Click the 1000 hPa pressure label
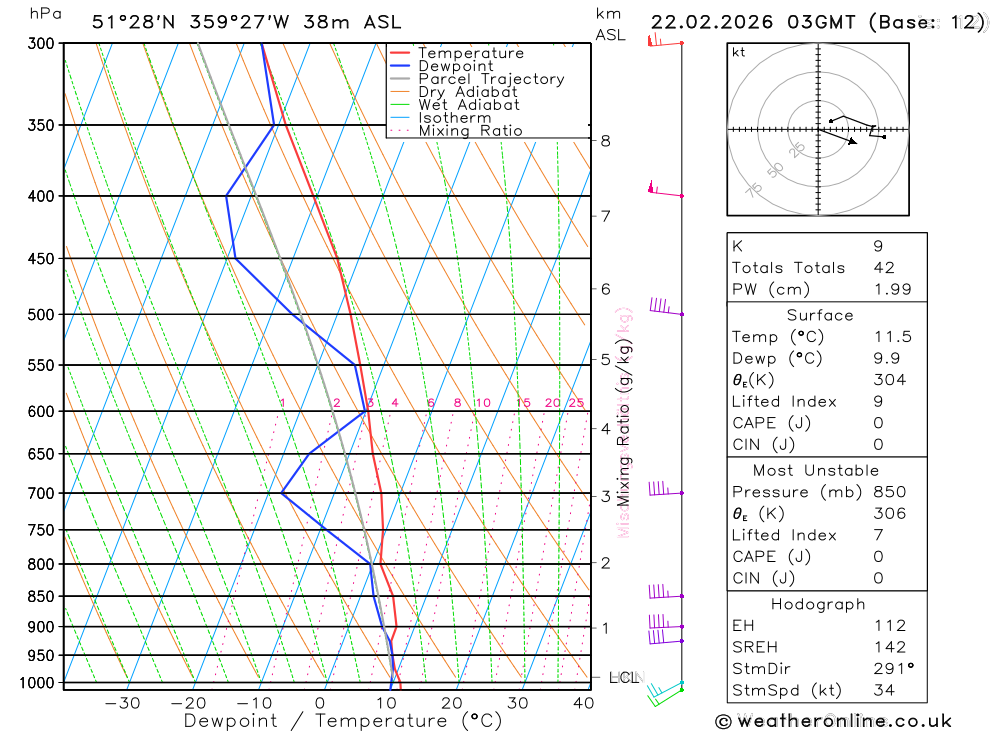Image resolution: width=1000 pixels, height=733 pixels. pos(38,683)
